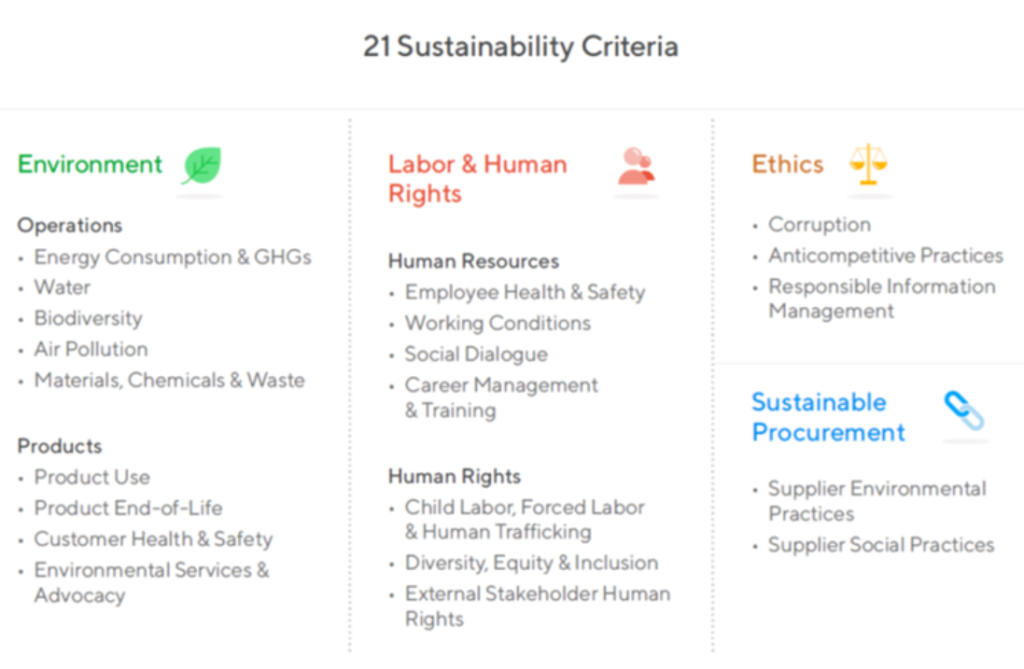Select the Environment heading
This screenshot has height=669, width=1024.
click(x=90, y=164)
